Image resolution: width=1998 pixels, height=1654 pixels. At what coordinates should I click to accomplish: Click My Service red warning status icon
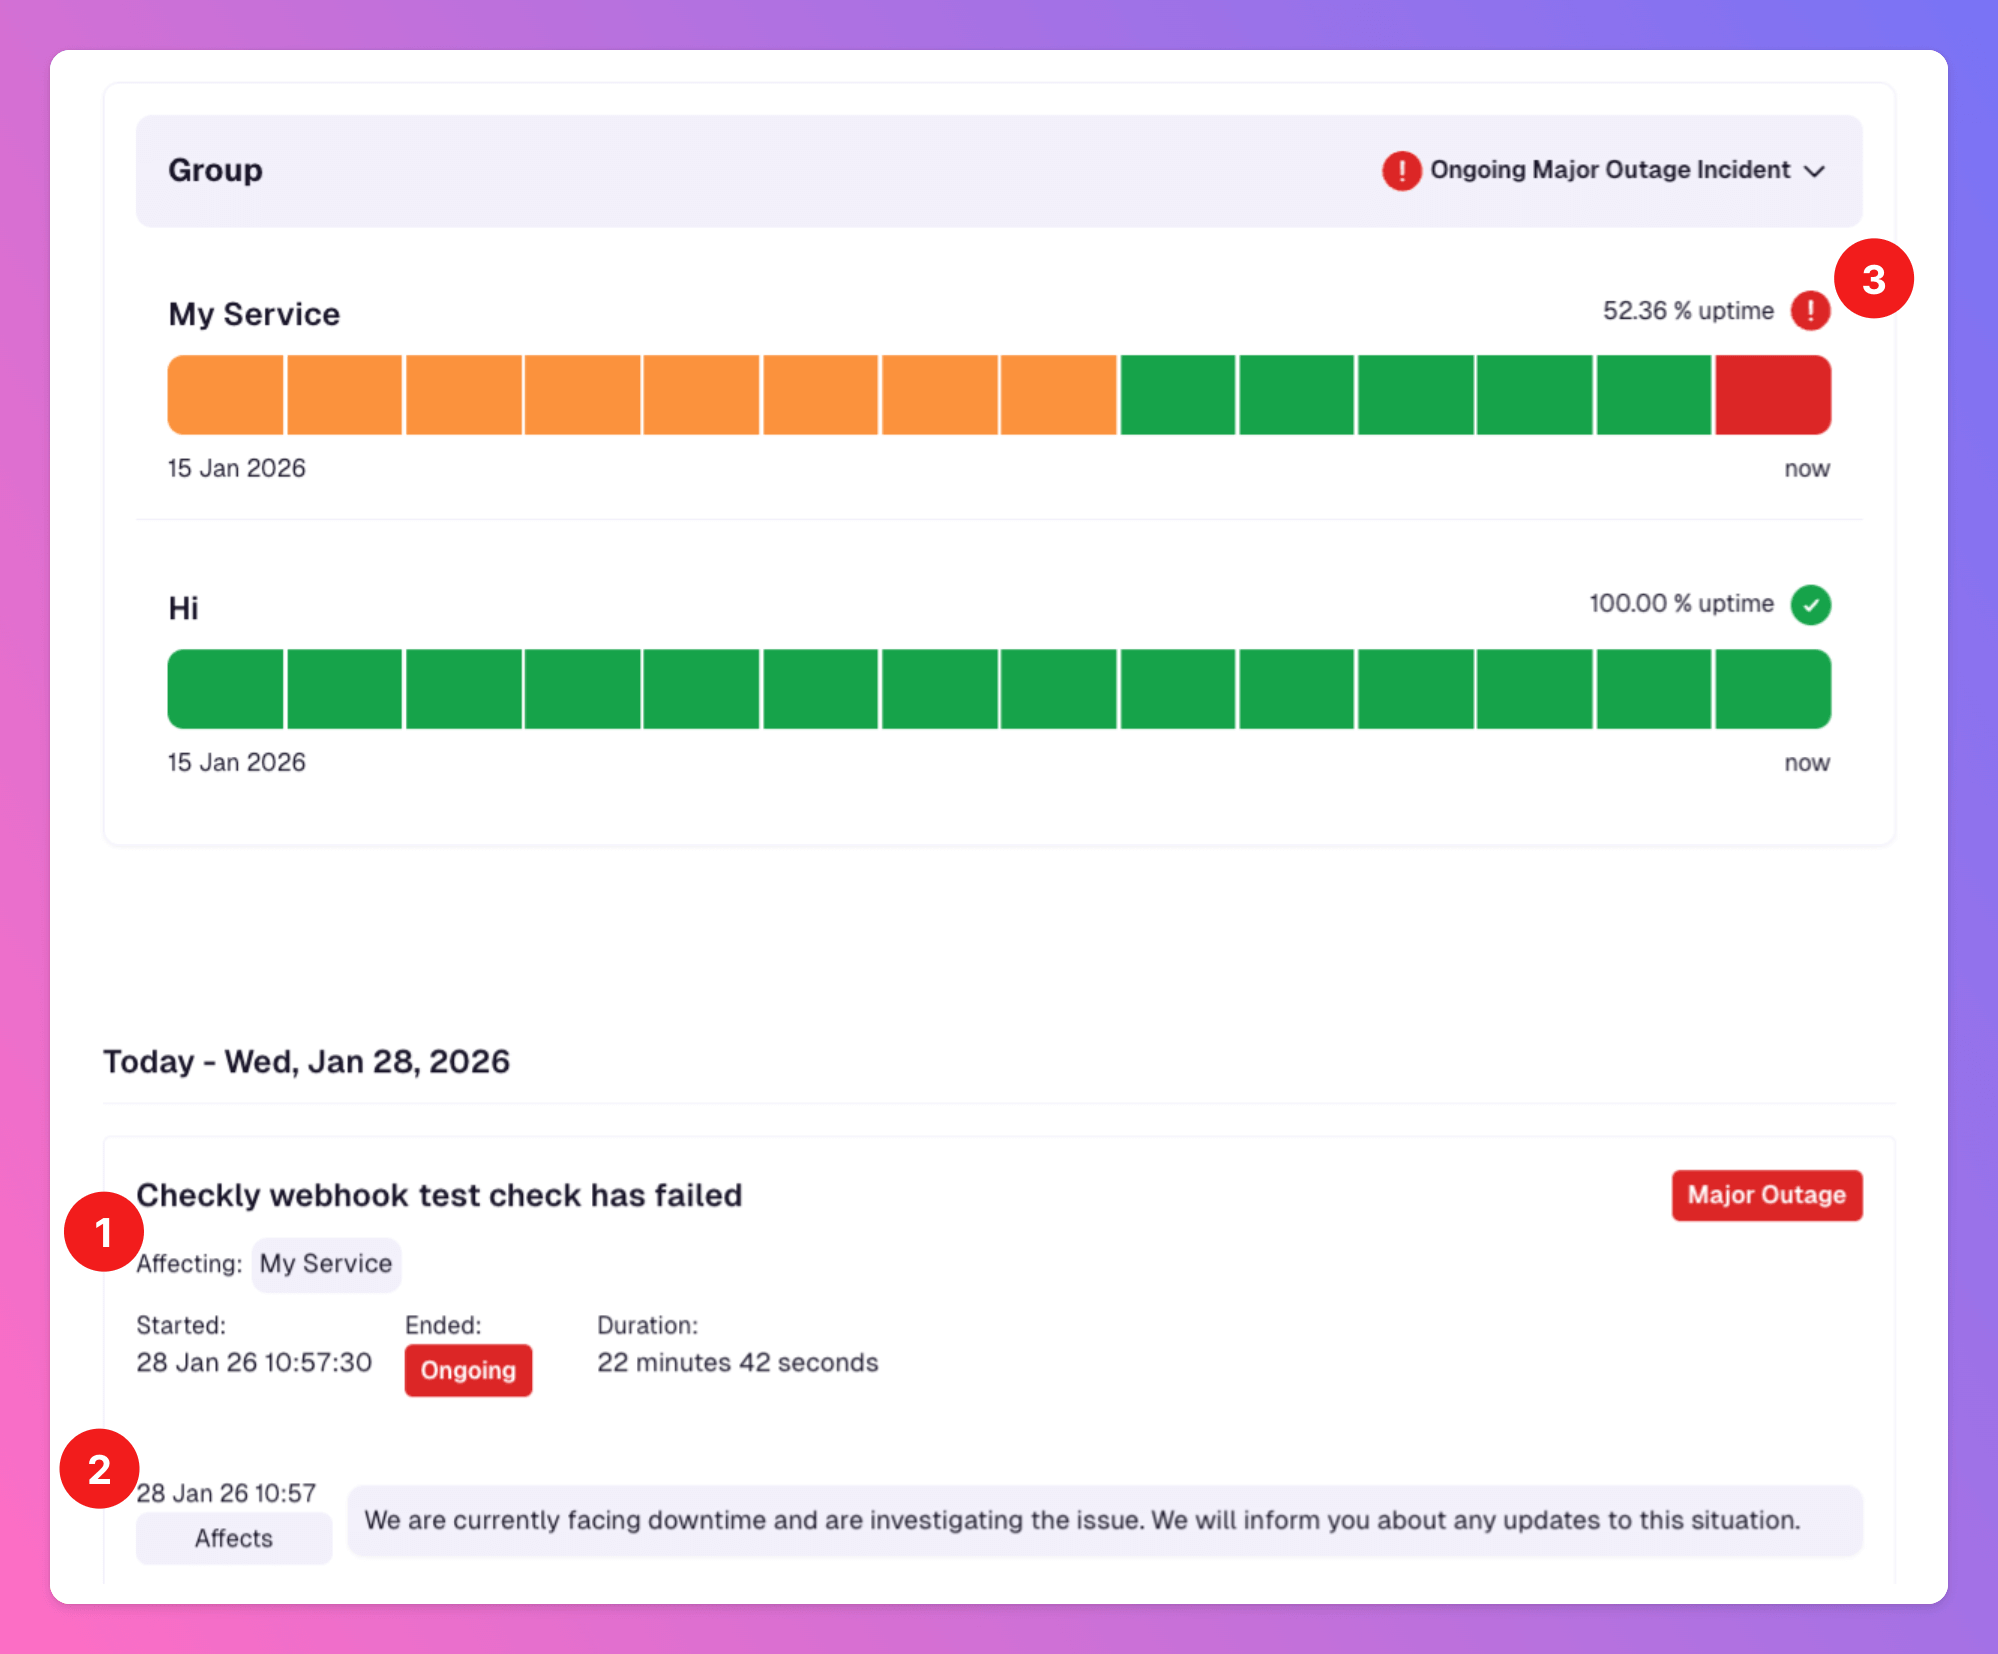[x=1810, y=311]
